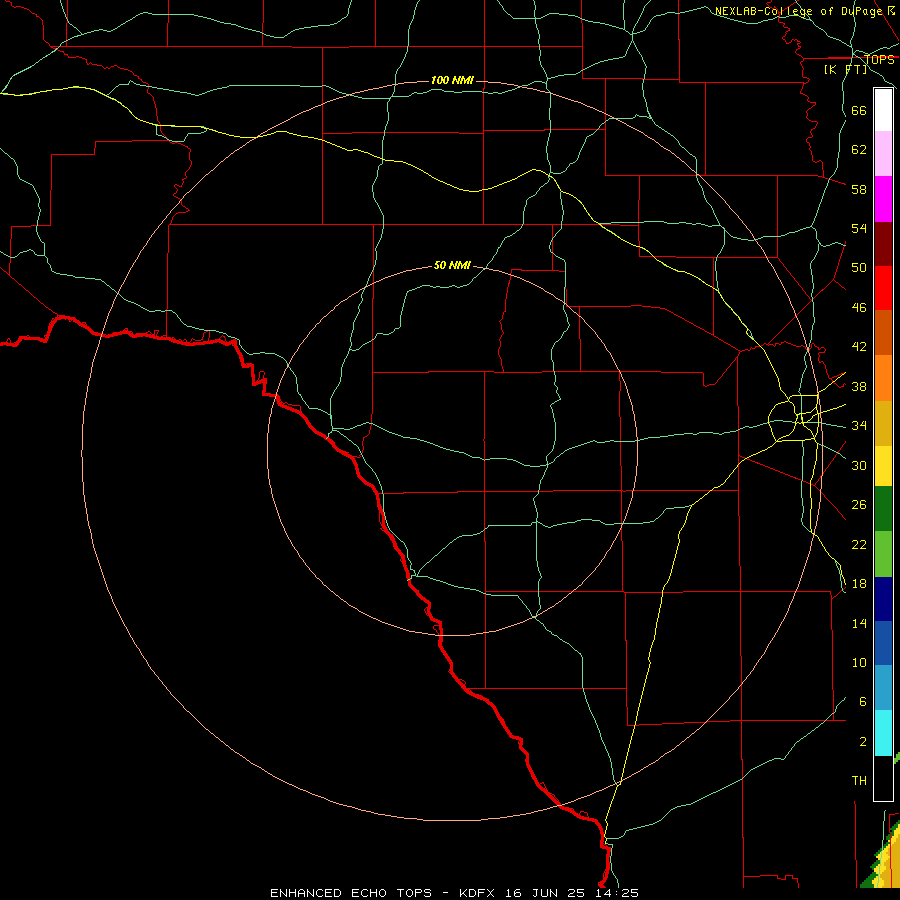Click the "50 NMI" range ring label
The height and width of the screenshot is (900, 900).
tap(452, 265)
